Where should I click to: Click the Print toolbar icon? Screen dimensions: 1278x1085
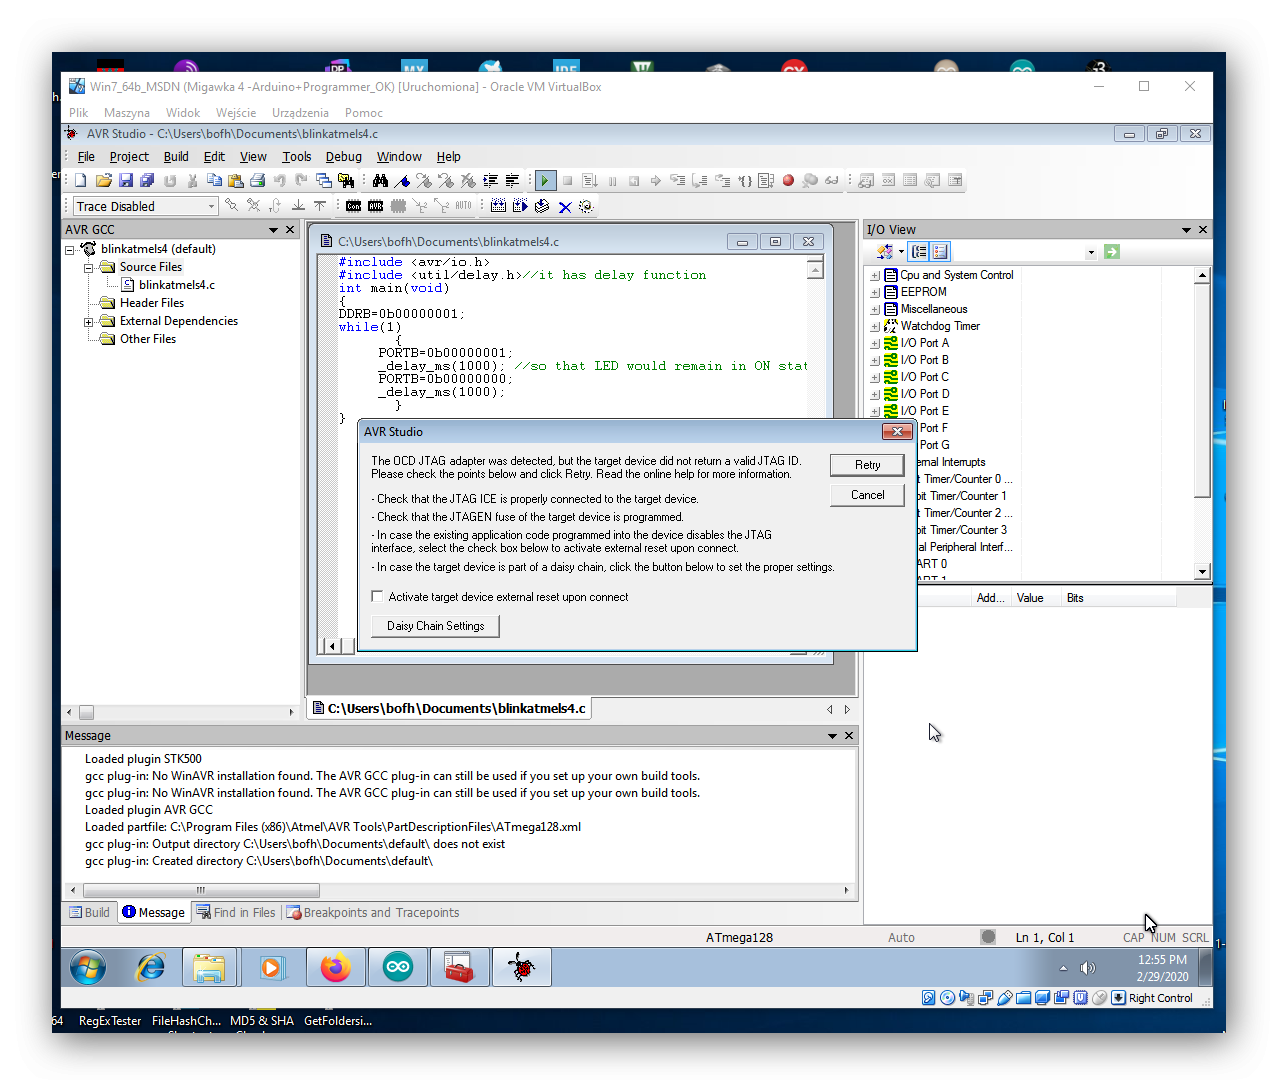pos(257,181)
